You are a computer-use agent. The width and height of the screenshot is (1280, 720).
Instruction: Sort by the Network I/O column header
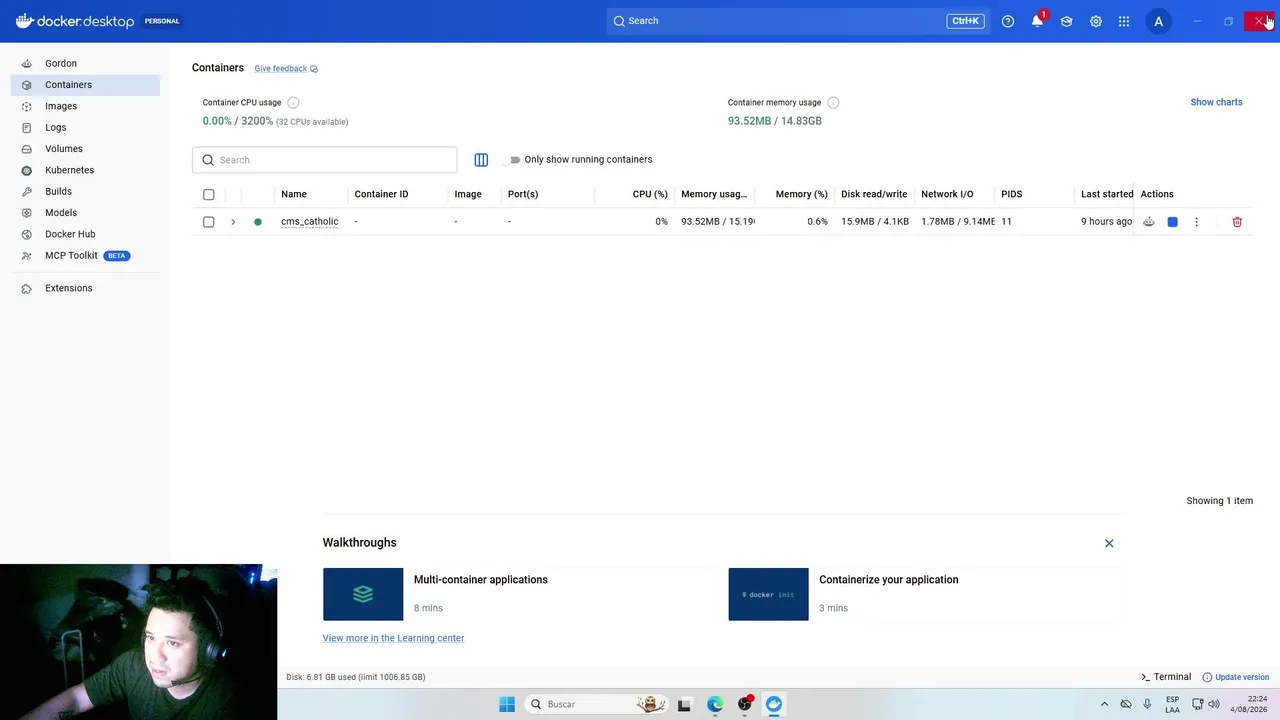tap(947, 194)
